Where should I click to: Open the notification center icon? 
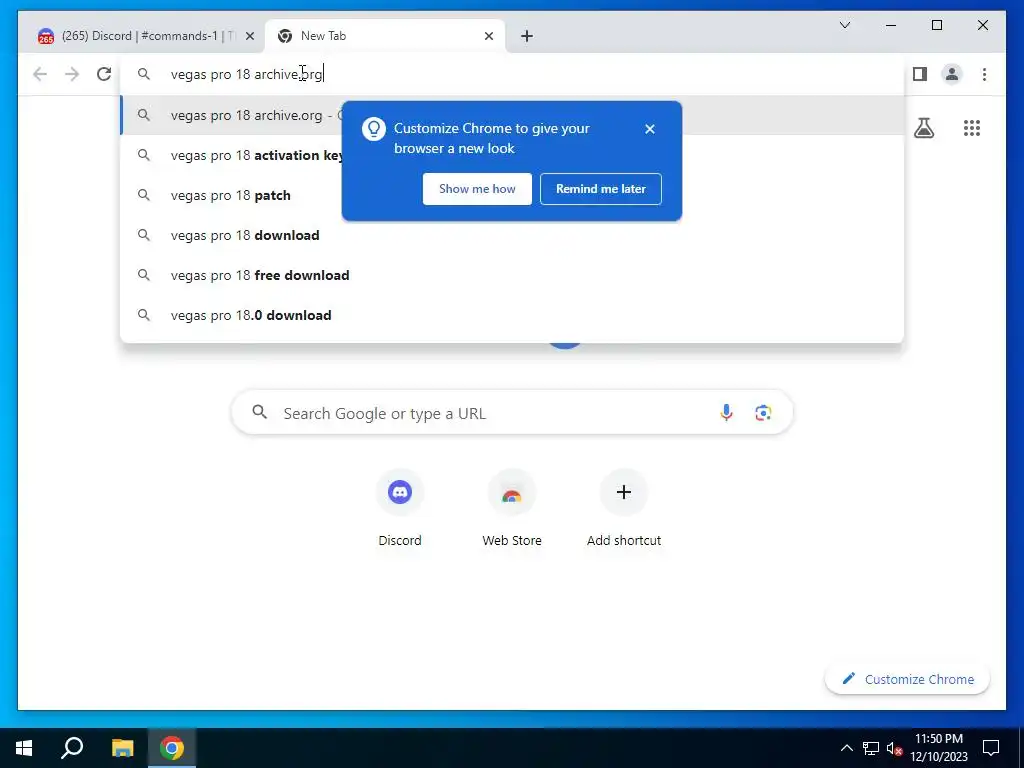(x=991, y=748)
